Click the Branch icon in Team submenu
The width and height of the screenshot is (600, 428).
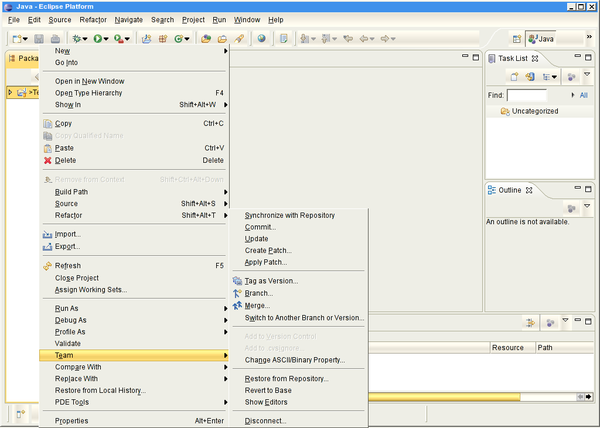pyautogui.click(x=237, y=293)
